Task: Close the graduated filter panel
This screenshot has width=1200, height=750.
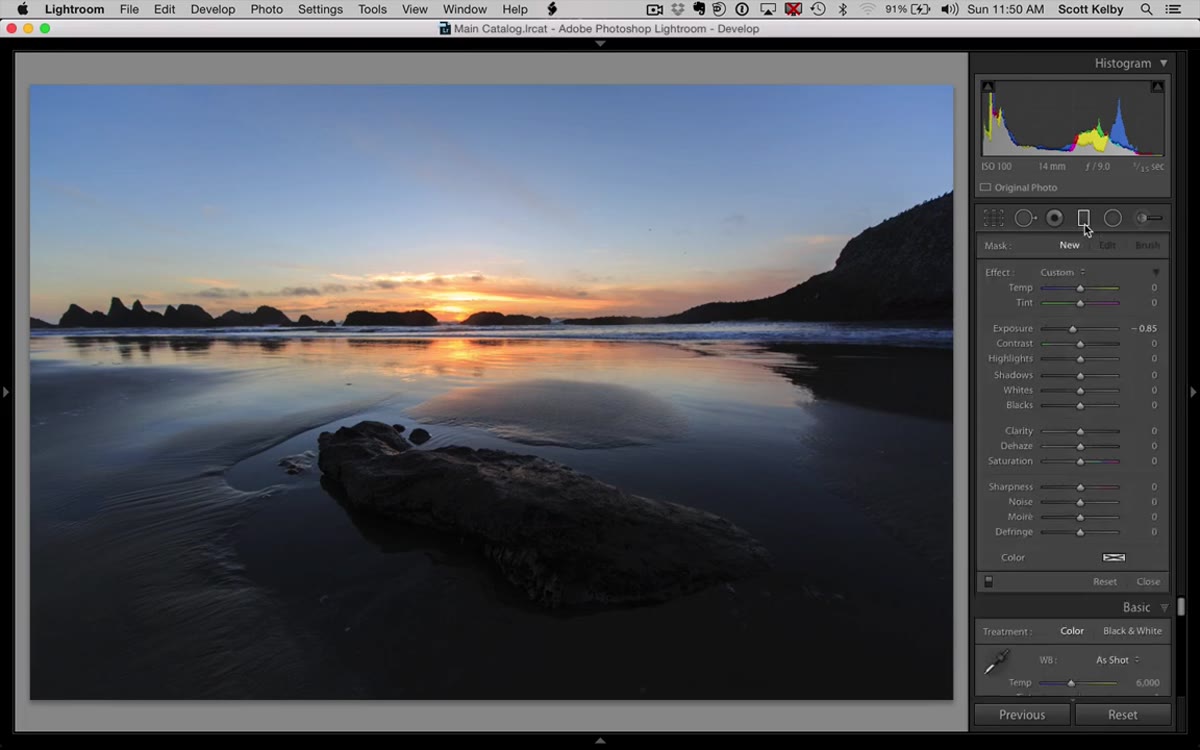Action: pyautogui.click(x=1148, y=581)
